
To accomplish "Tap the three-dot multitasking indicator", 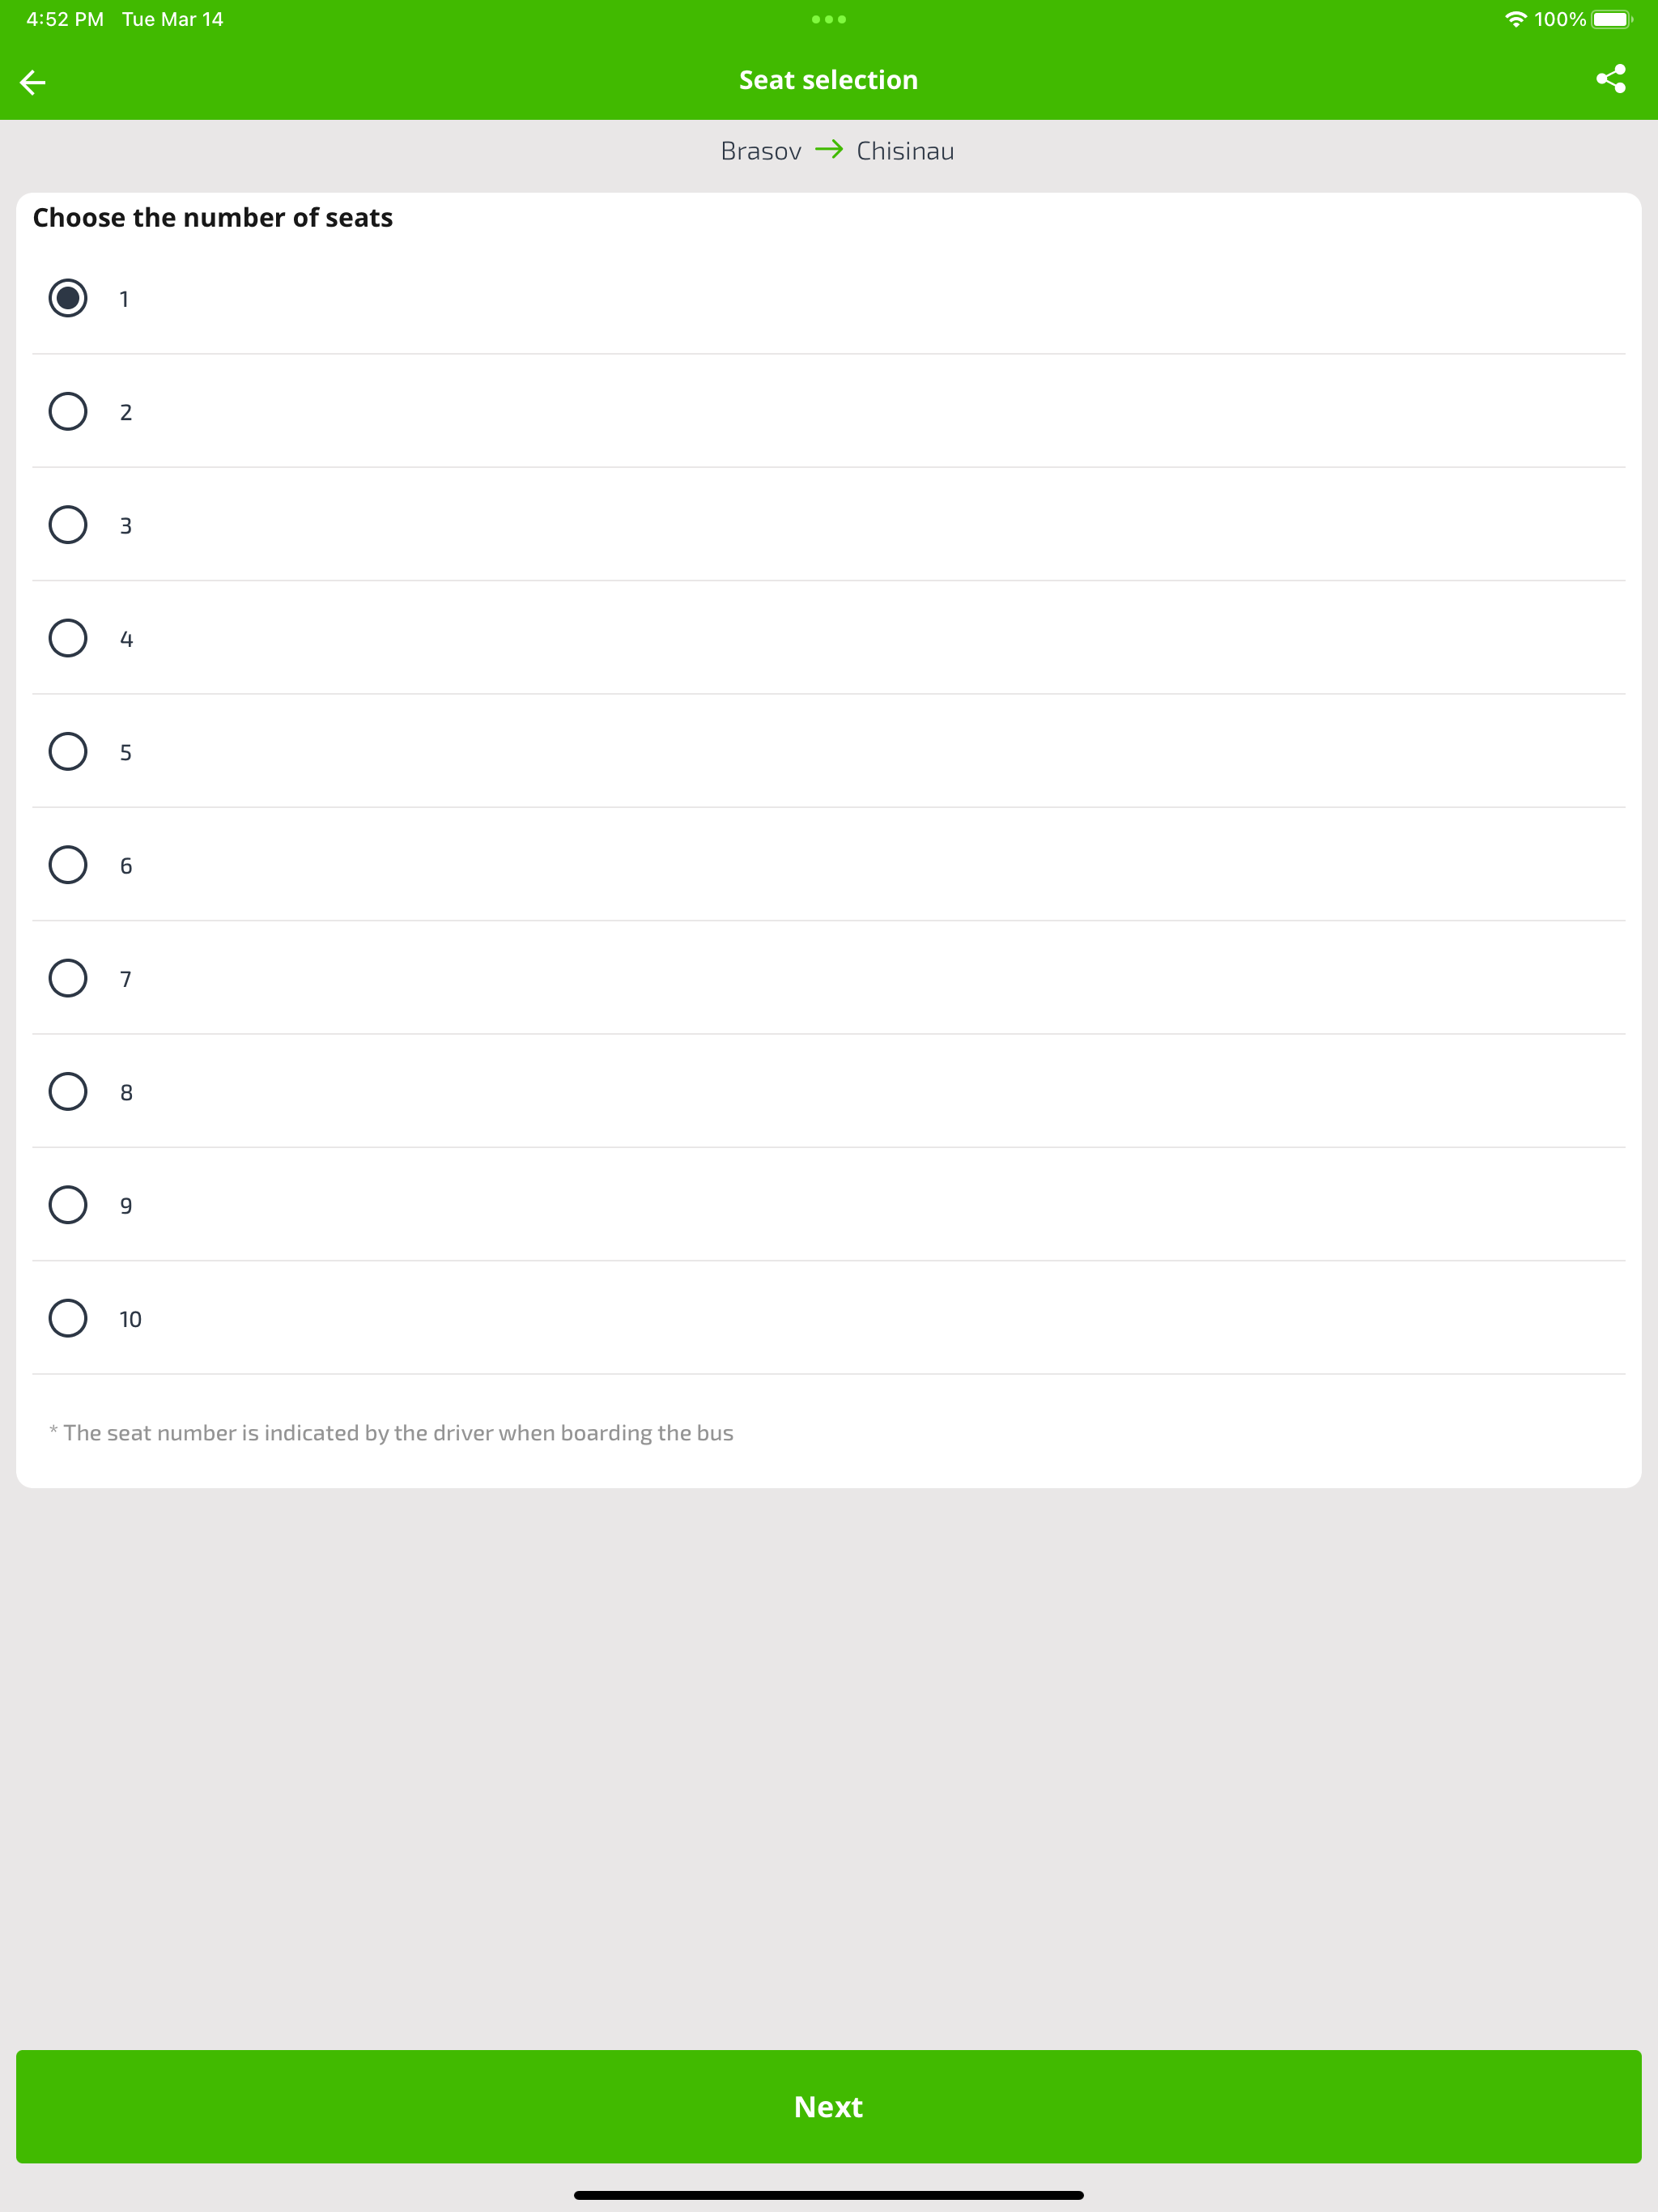I will coord(829,19).
